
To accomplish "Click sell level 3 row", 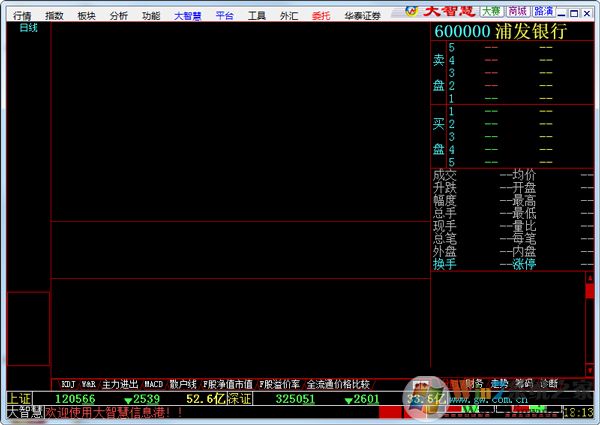I will click(520, 73).
